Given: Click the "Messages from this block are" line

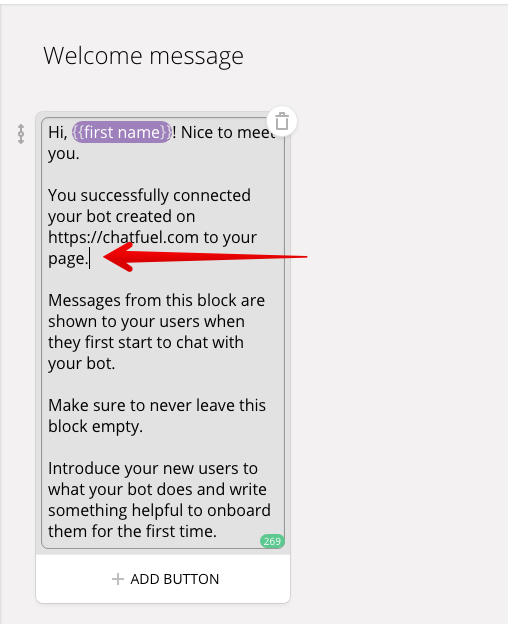Looking at the screenshot, I should 156,300.
